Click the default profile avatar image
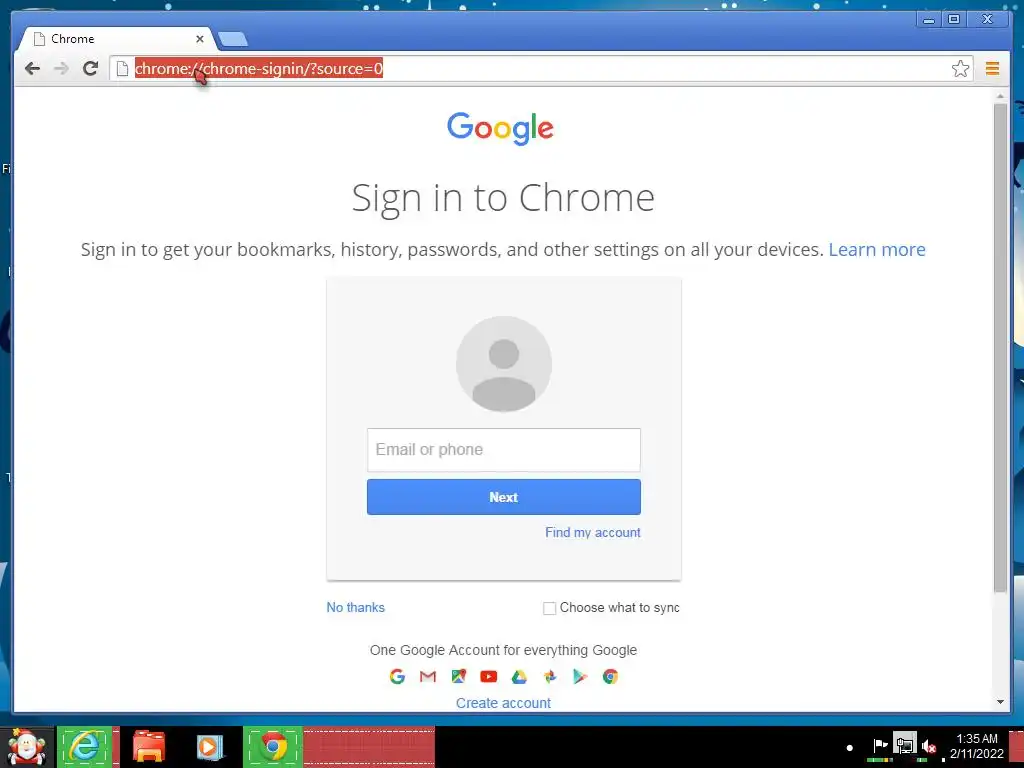 504,364
